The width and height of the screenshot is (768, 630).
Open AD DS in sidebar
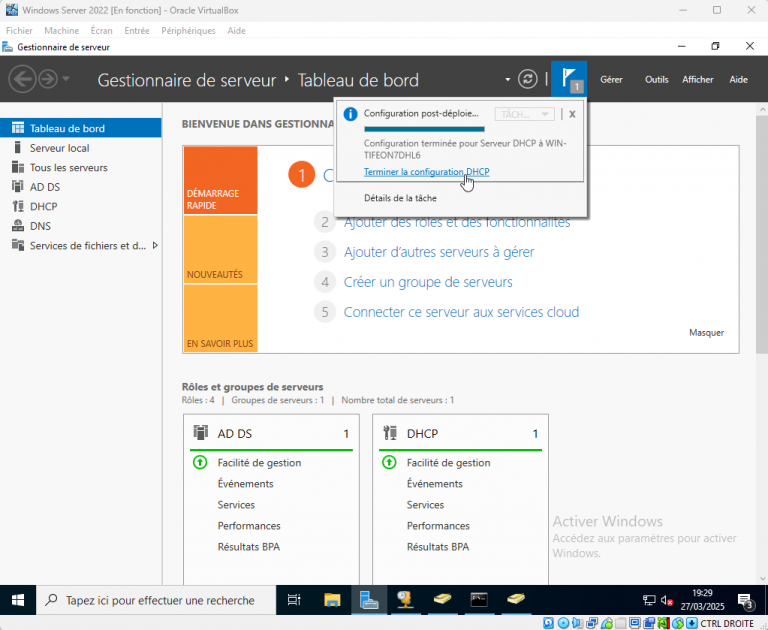(43, 187)
